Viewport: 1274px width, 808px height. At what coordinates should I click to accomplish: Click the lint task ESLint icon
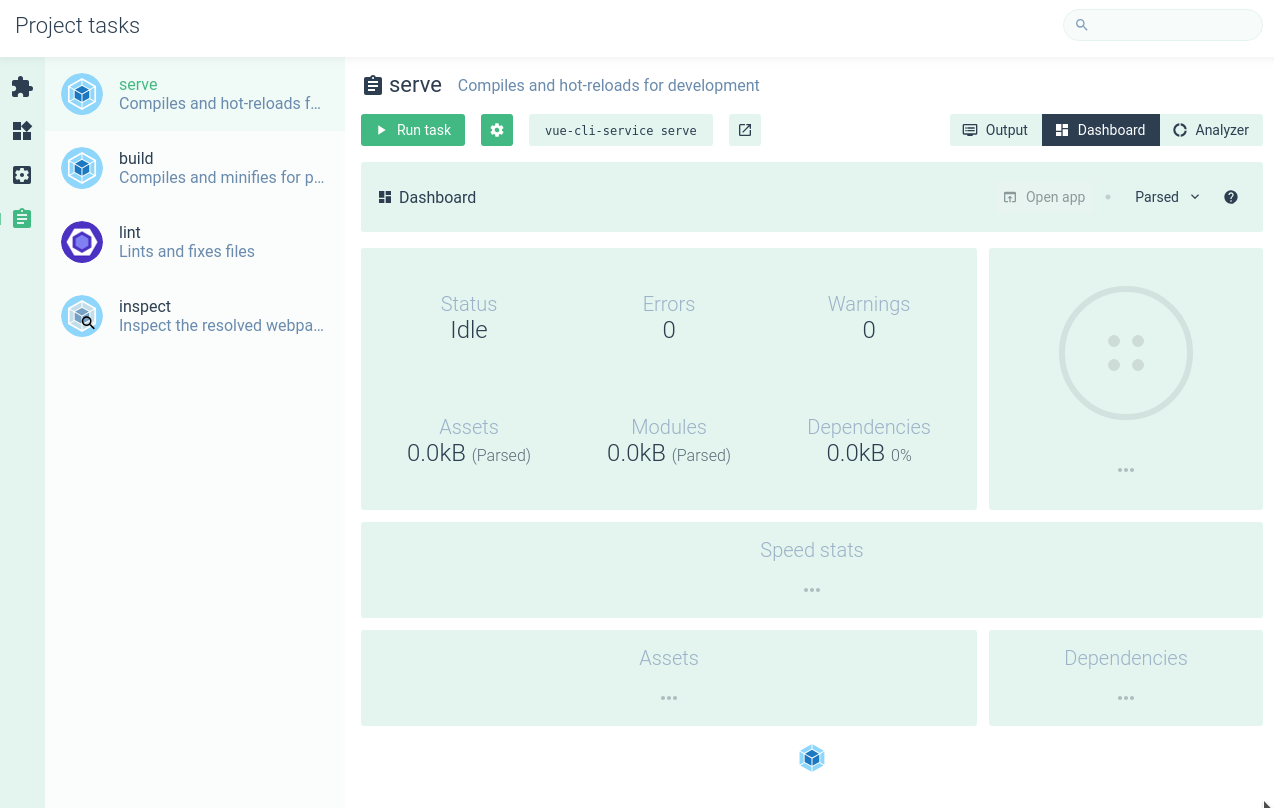point(82,242)
